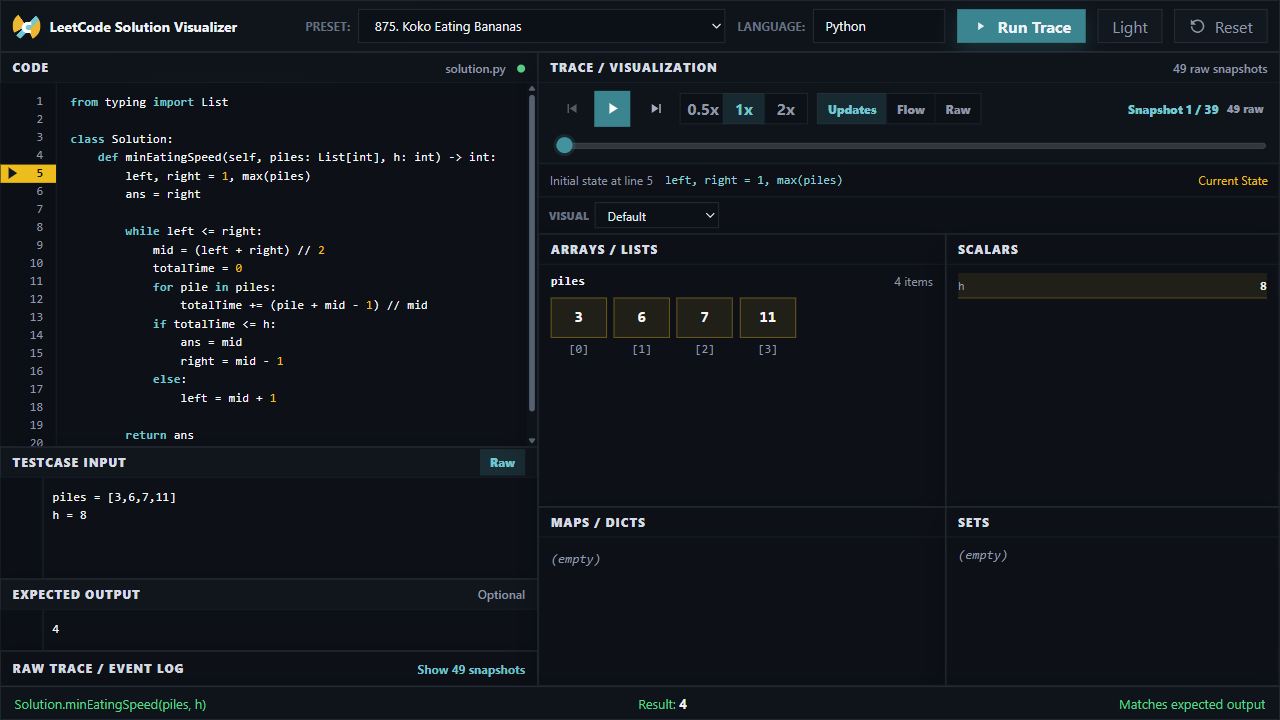Click code line 'return ans'
This screenshot has height=720, width=1280.
[159, 435]
